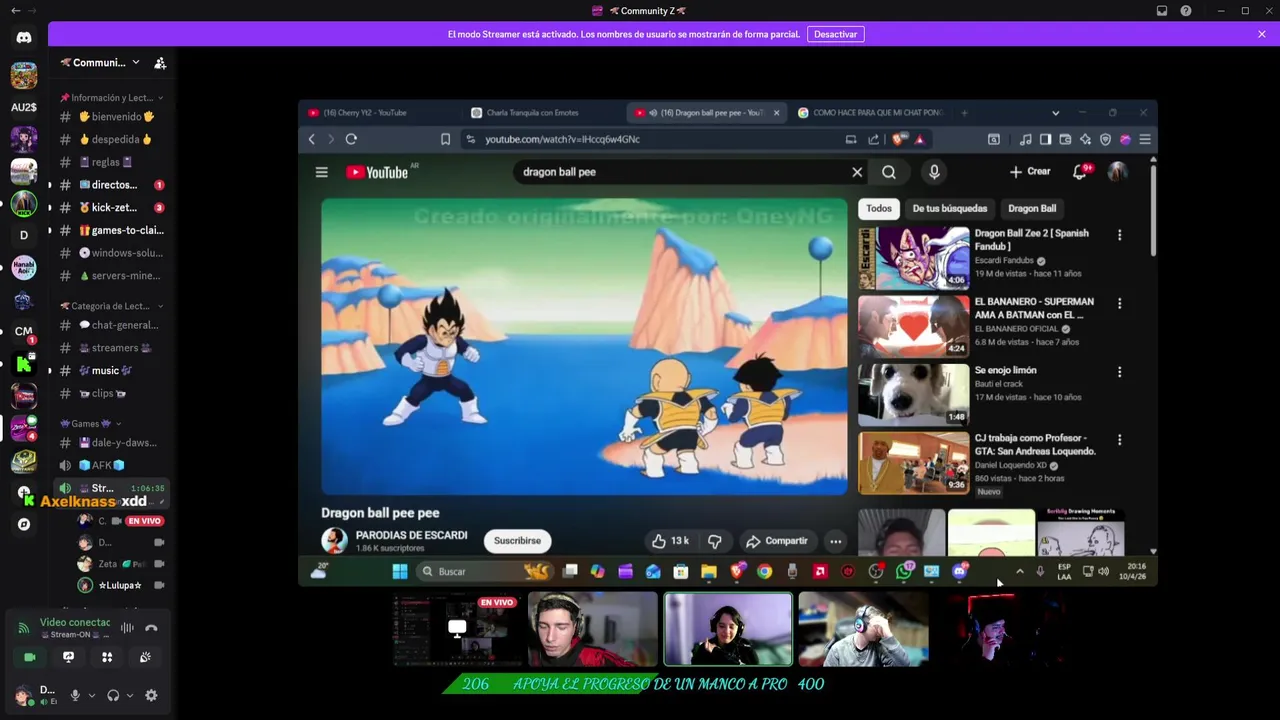Image resolution: width=1280 pixels, height=720 pixels.
Task: Show hidden system tray icons chevron
Action: (x=1019, y=572)
